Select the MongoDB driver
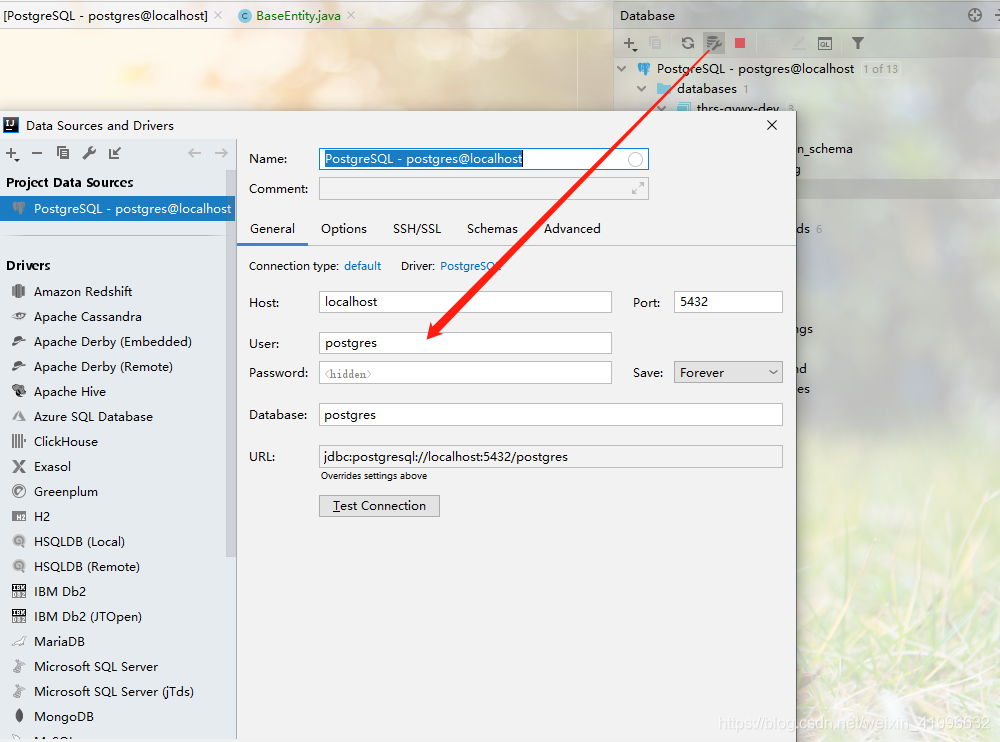1000x742 pixels. click(x=74, y=716)
